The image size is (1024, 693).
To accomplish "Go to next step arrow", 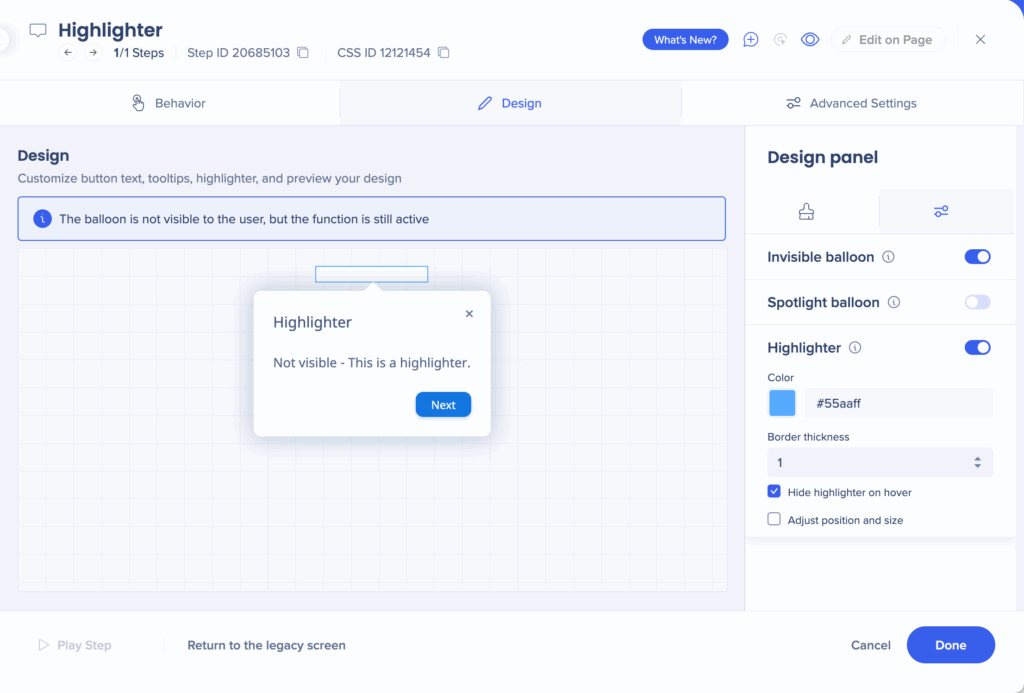I will (93, 53).
